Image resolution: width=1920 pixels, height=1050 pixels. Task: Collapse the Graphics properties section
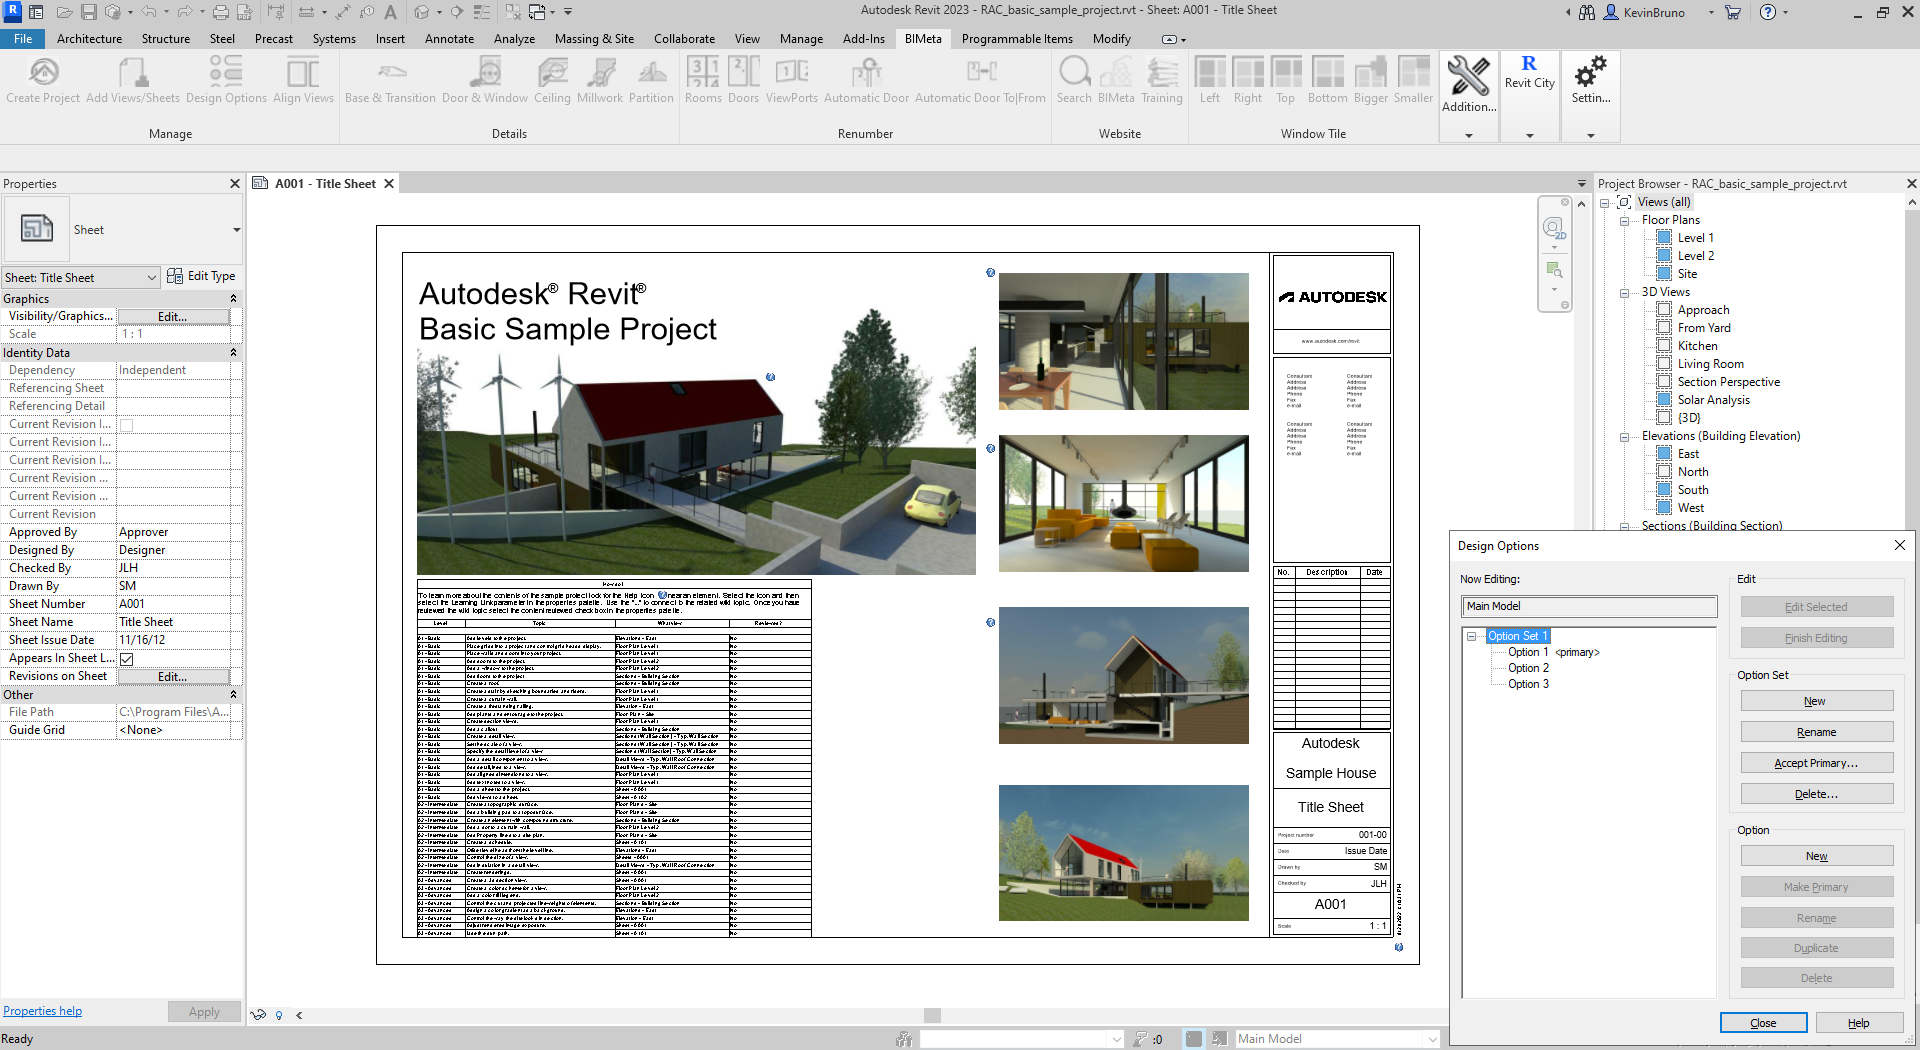233,299
